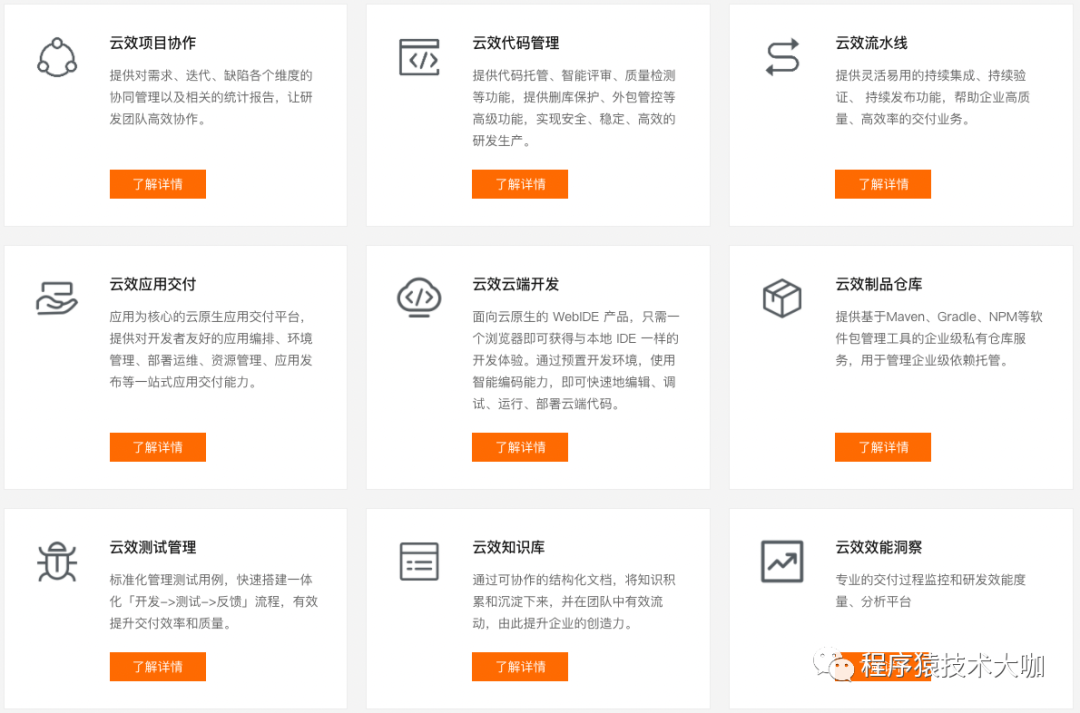Select the 云效测试管理 card title
The image size is (1080, 713).
(153, 547)
